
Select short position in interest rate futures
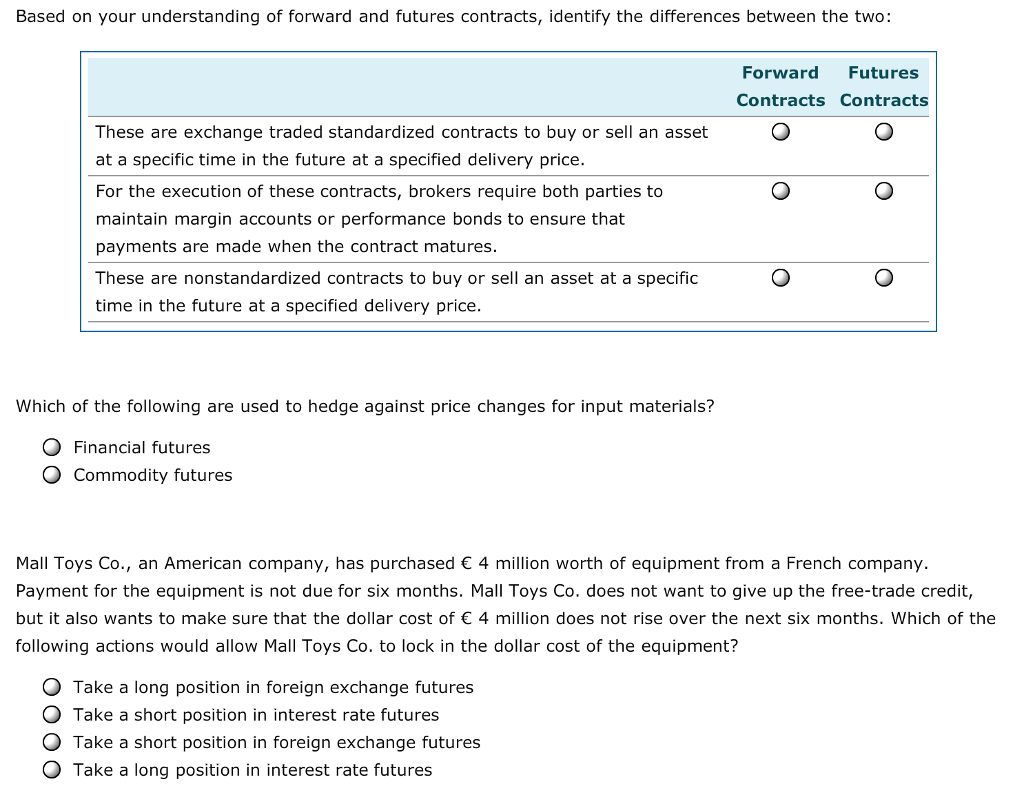coord(50,714)
